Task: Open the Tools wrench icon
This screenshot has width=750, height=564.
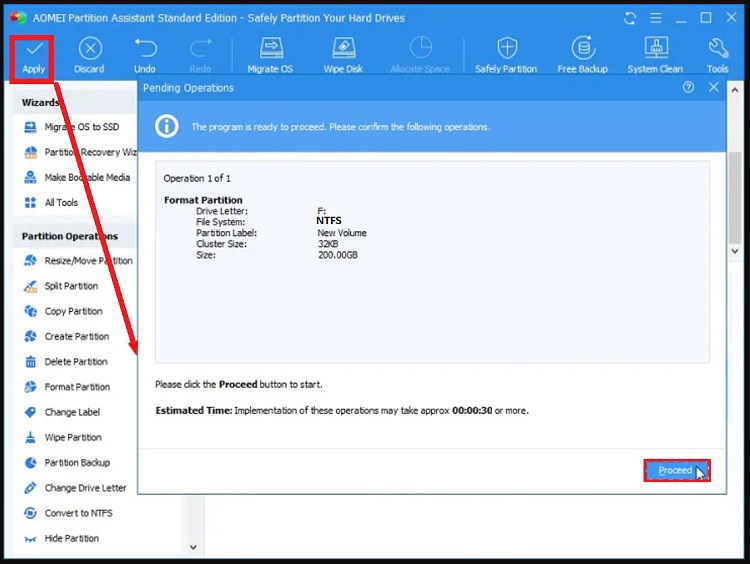Action: click(x=717, y=48)
